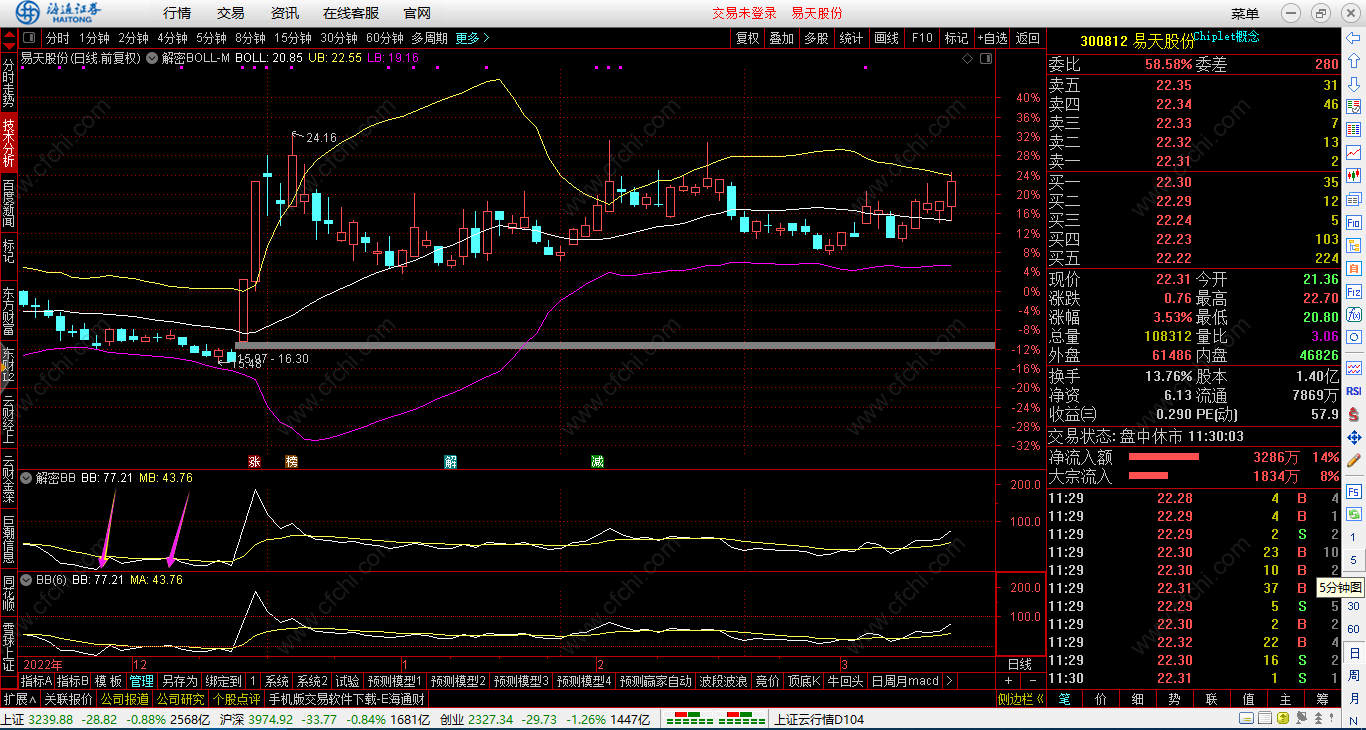Click the square circle icon in sidebar
Image resolution: width=1366 pixels, height=730 pixels.
[1353, 337]
